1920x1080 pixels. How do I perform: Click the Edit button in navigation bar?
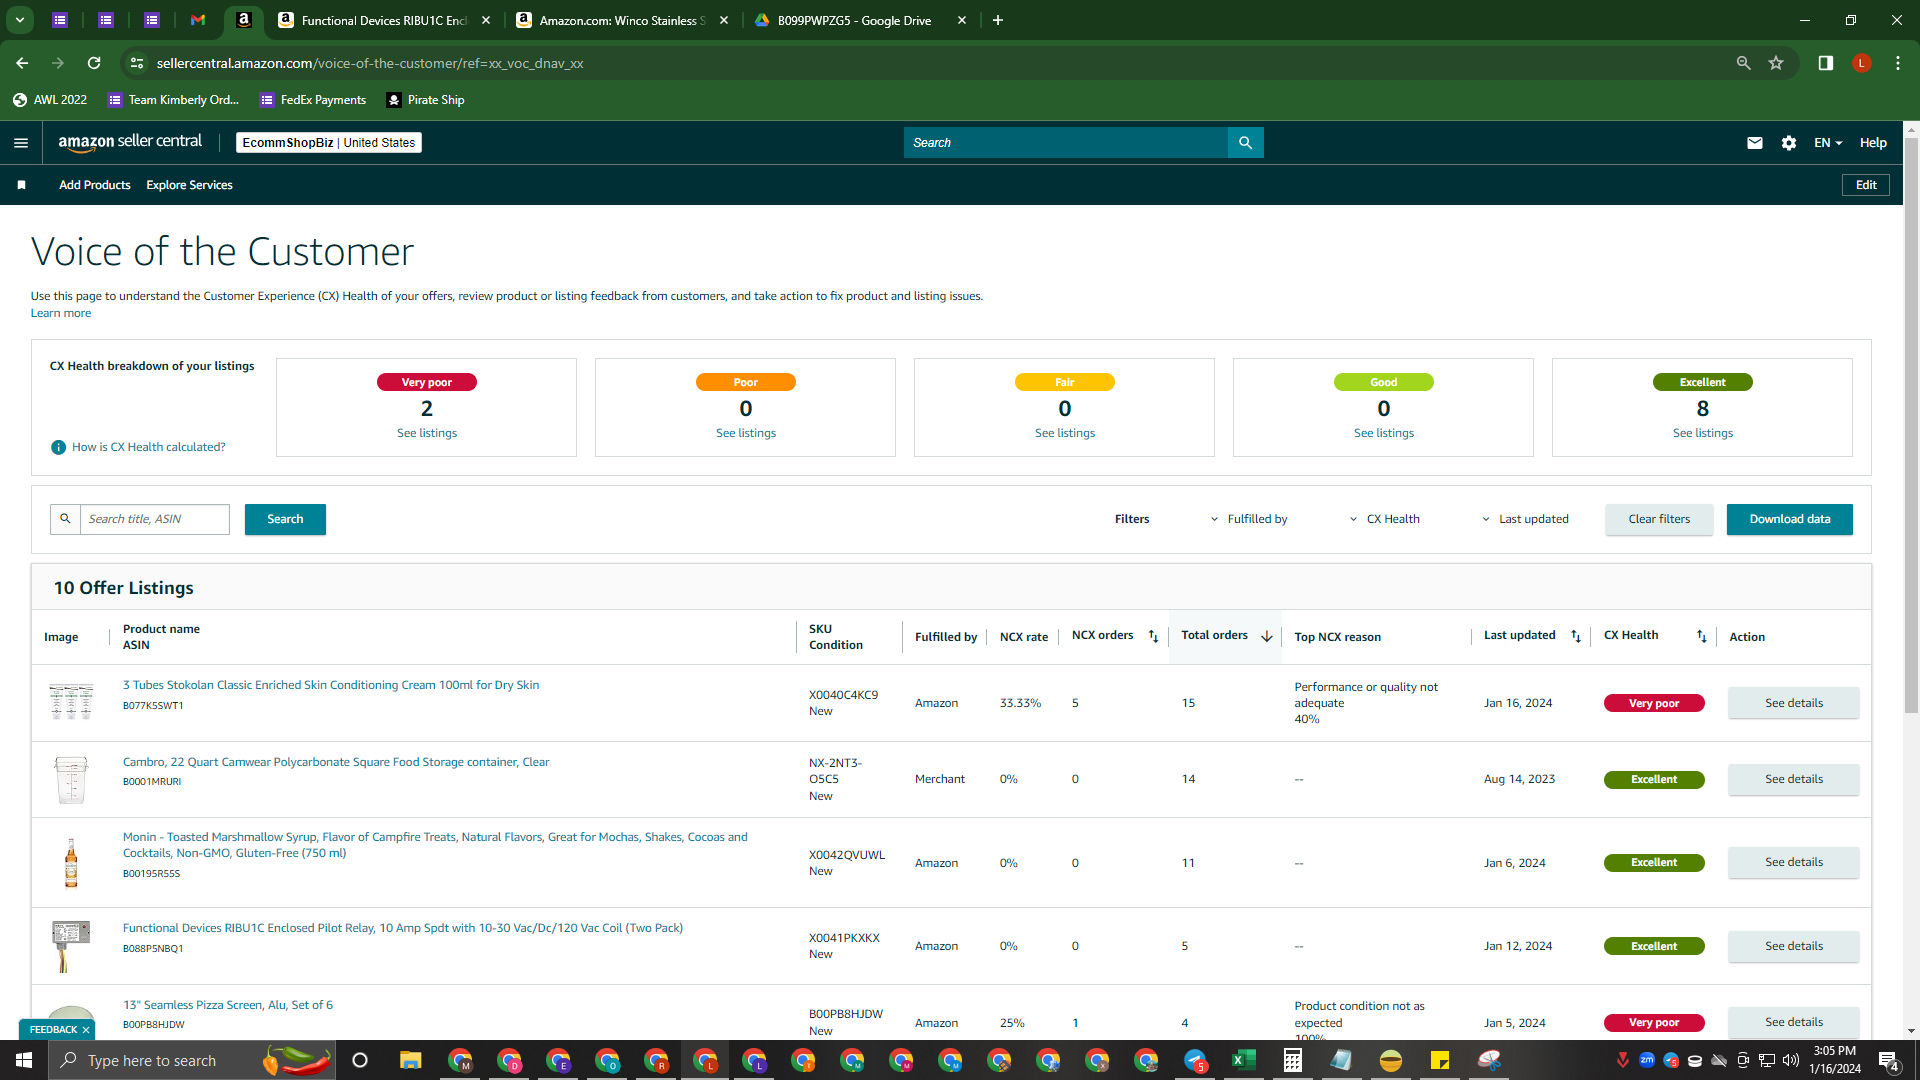click(1866, 185)
